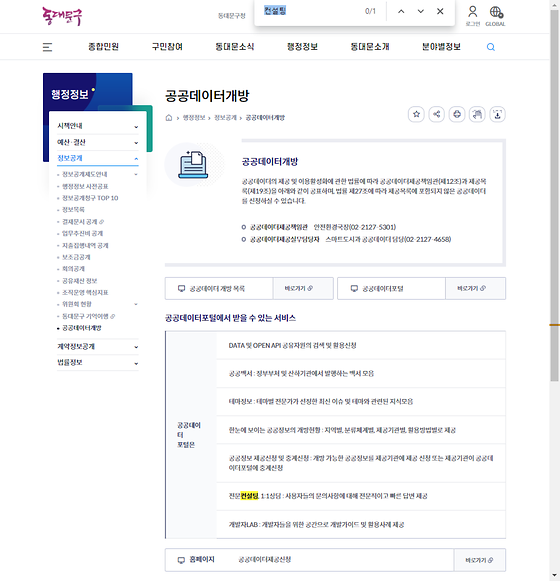Viewport: 560px width, 581px height.
Task: Click the 'DATA 및 OPEN API' row text
Action: click(x=292, y=345)
